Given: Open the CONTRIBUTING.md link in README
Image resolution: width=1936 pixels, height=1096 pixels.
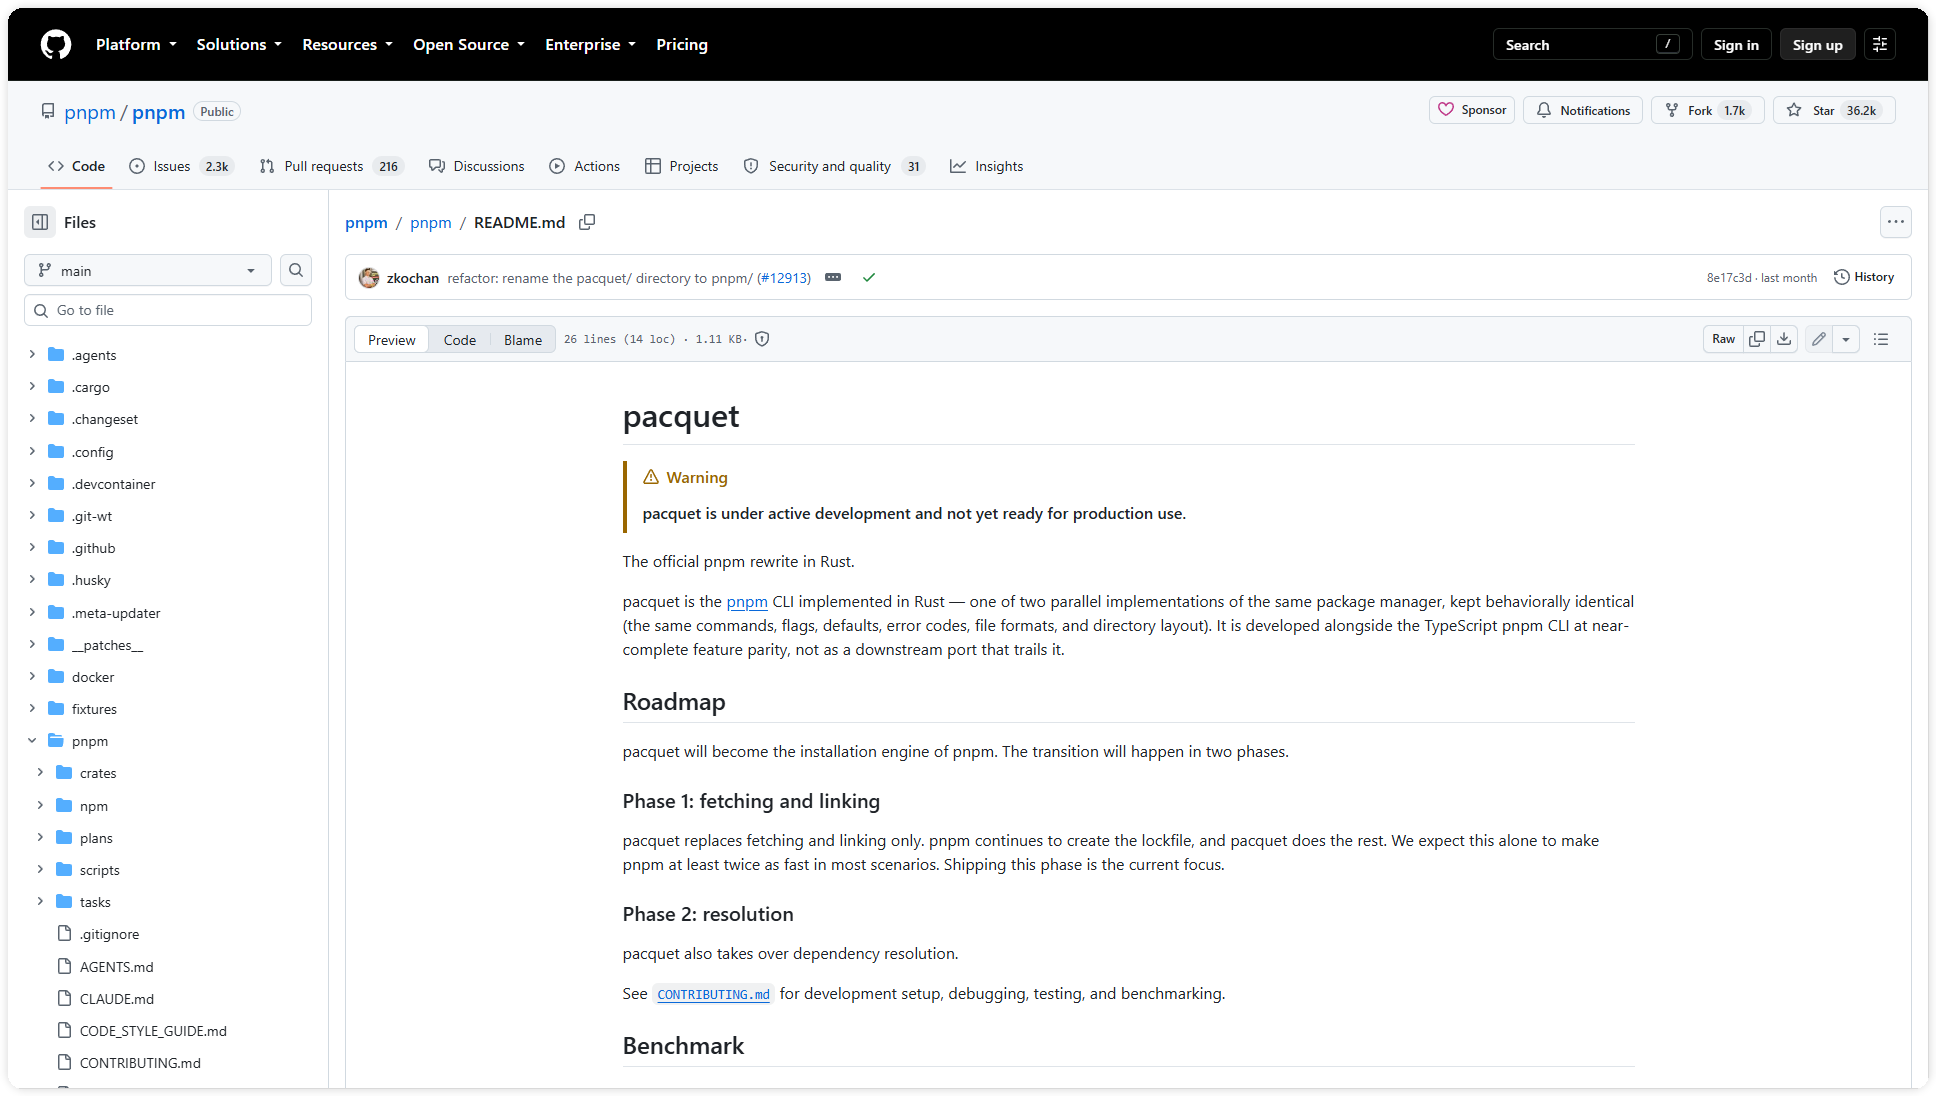Looking at the screenshot, I should pos(714,994).
